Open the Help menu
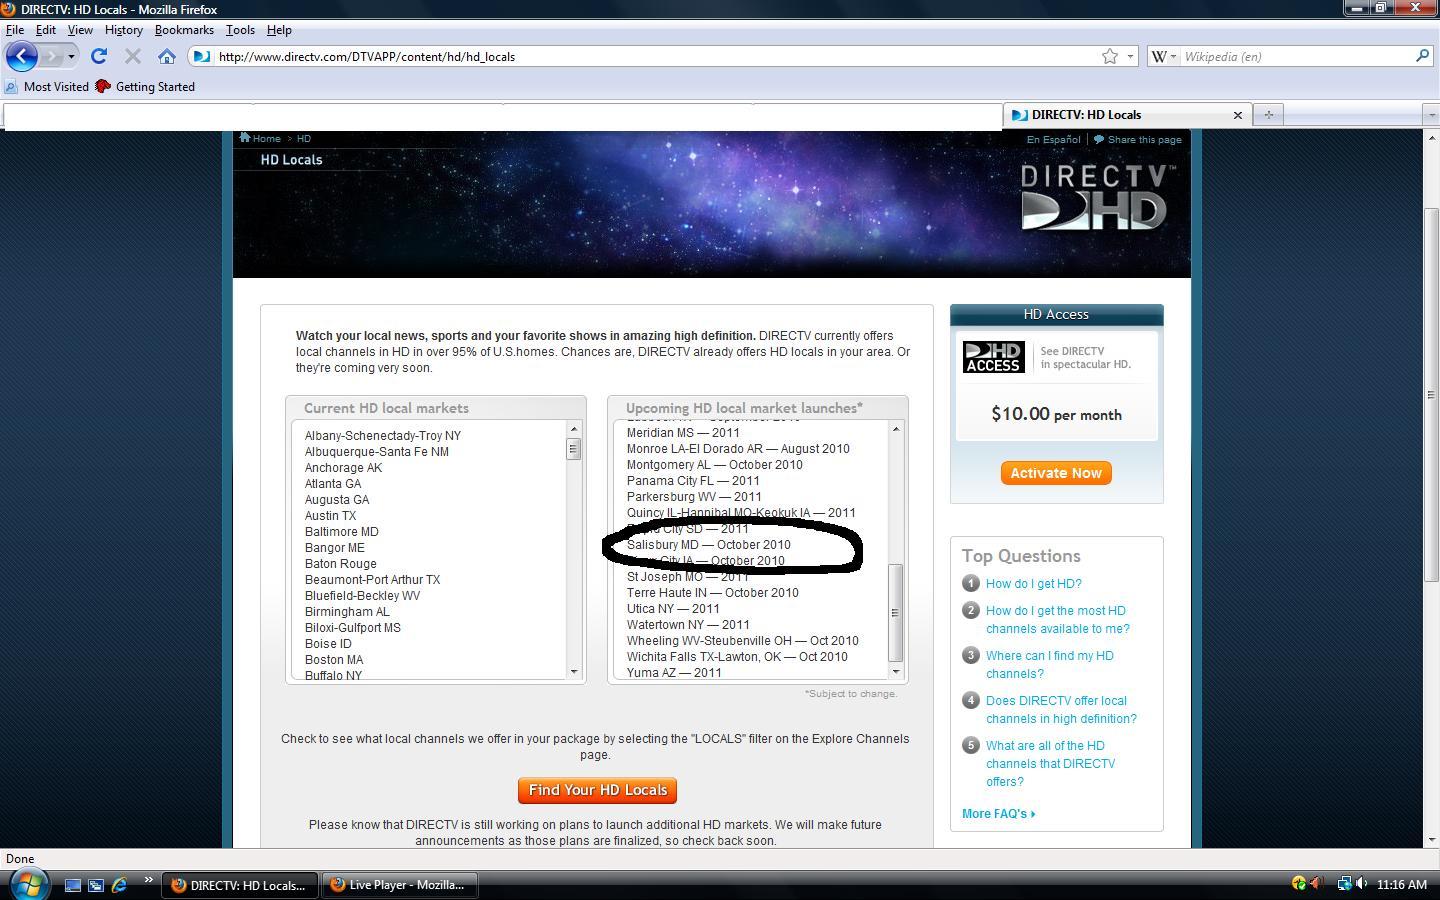This screenshot has height=900, width=1440. tap(279, 30)
